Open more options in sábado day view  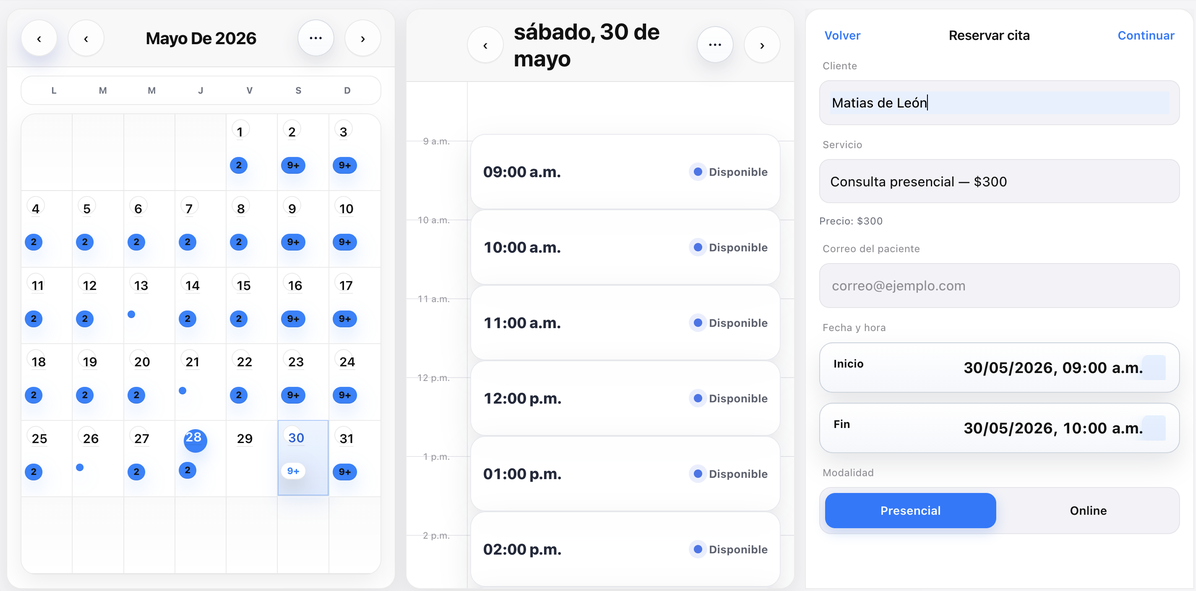[x=715, y=45]
